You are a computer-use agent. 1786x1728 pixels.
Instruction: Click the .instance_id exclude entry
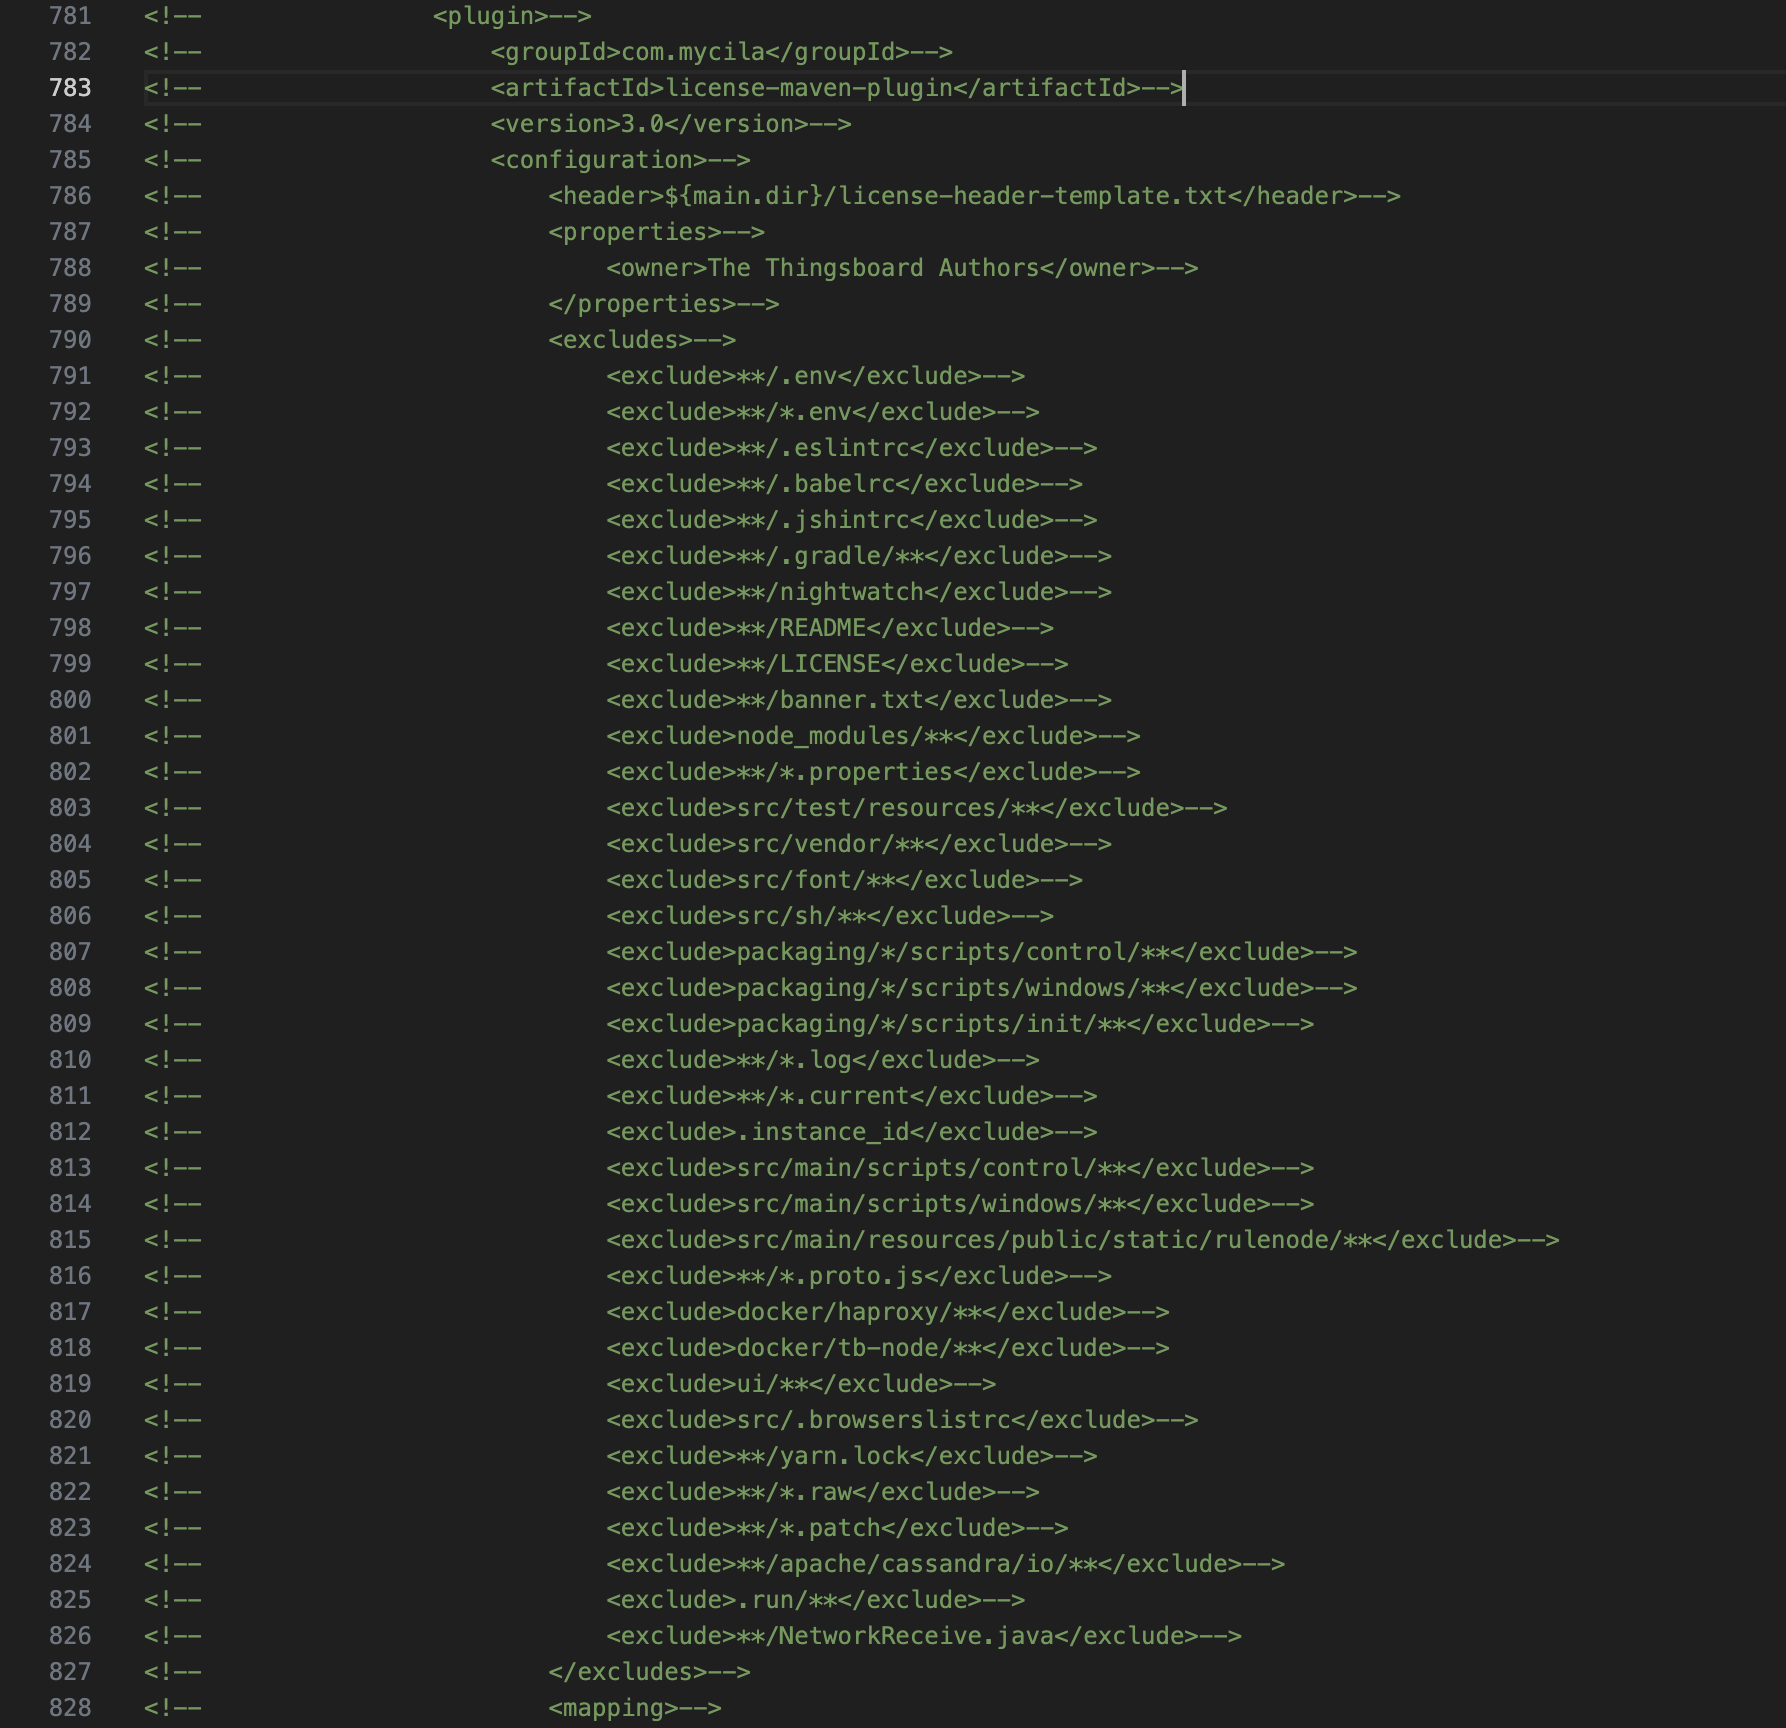(850, 1132)
